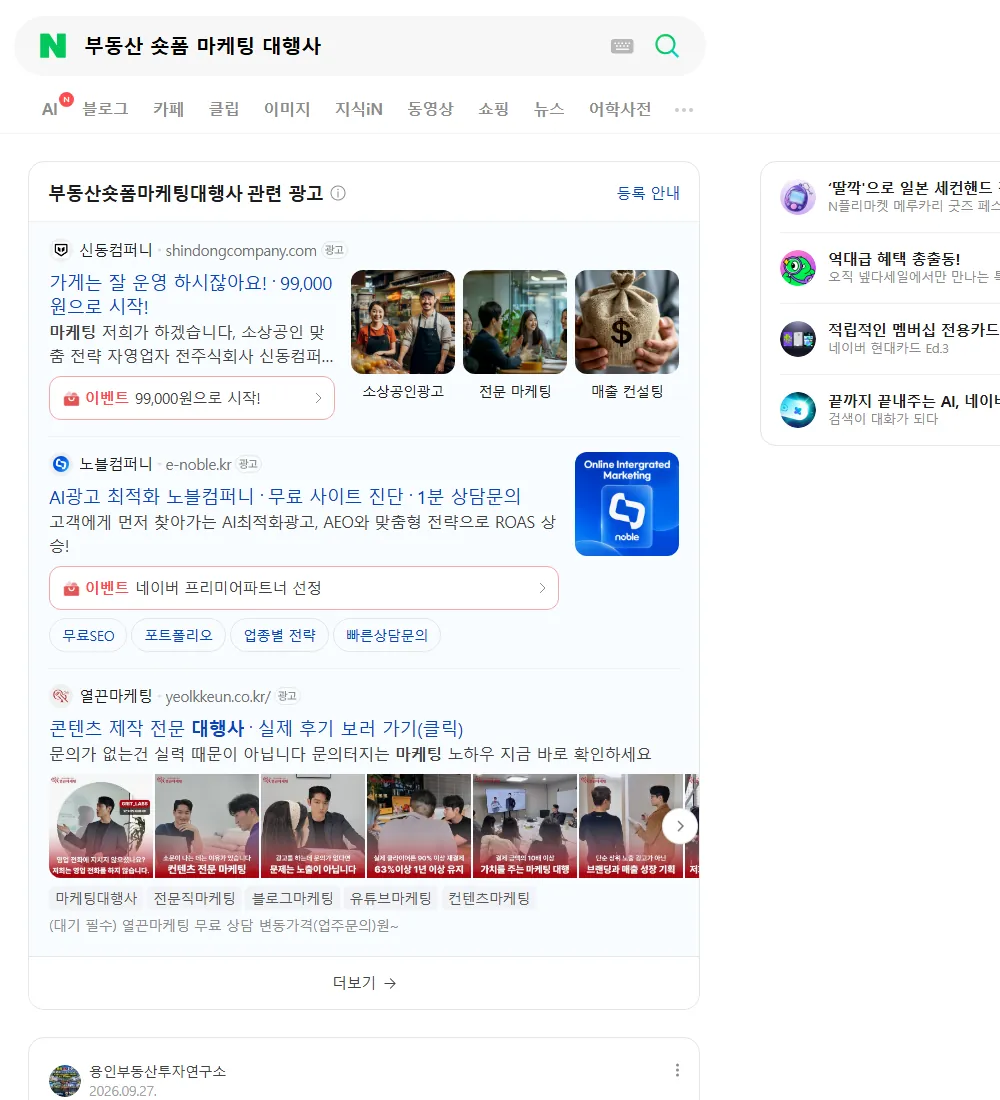Open AI광고 최적화 노블컴퍼니 ad title
Screen dimensions: 1000x1100
285,496
